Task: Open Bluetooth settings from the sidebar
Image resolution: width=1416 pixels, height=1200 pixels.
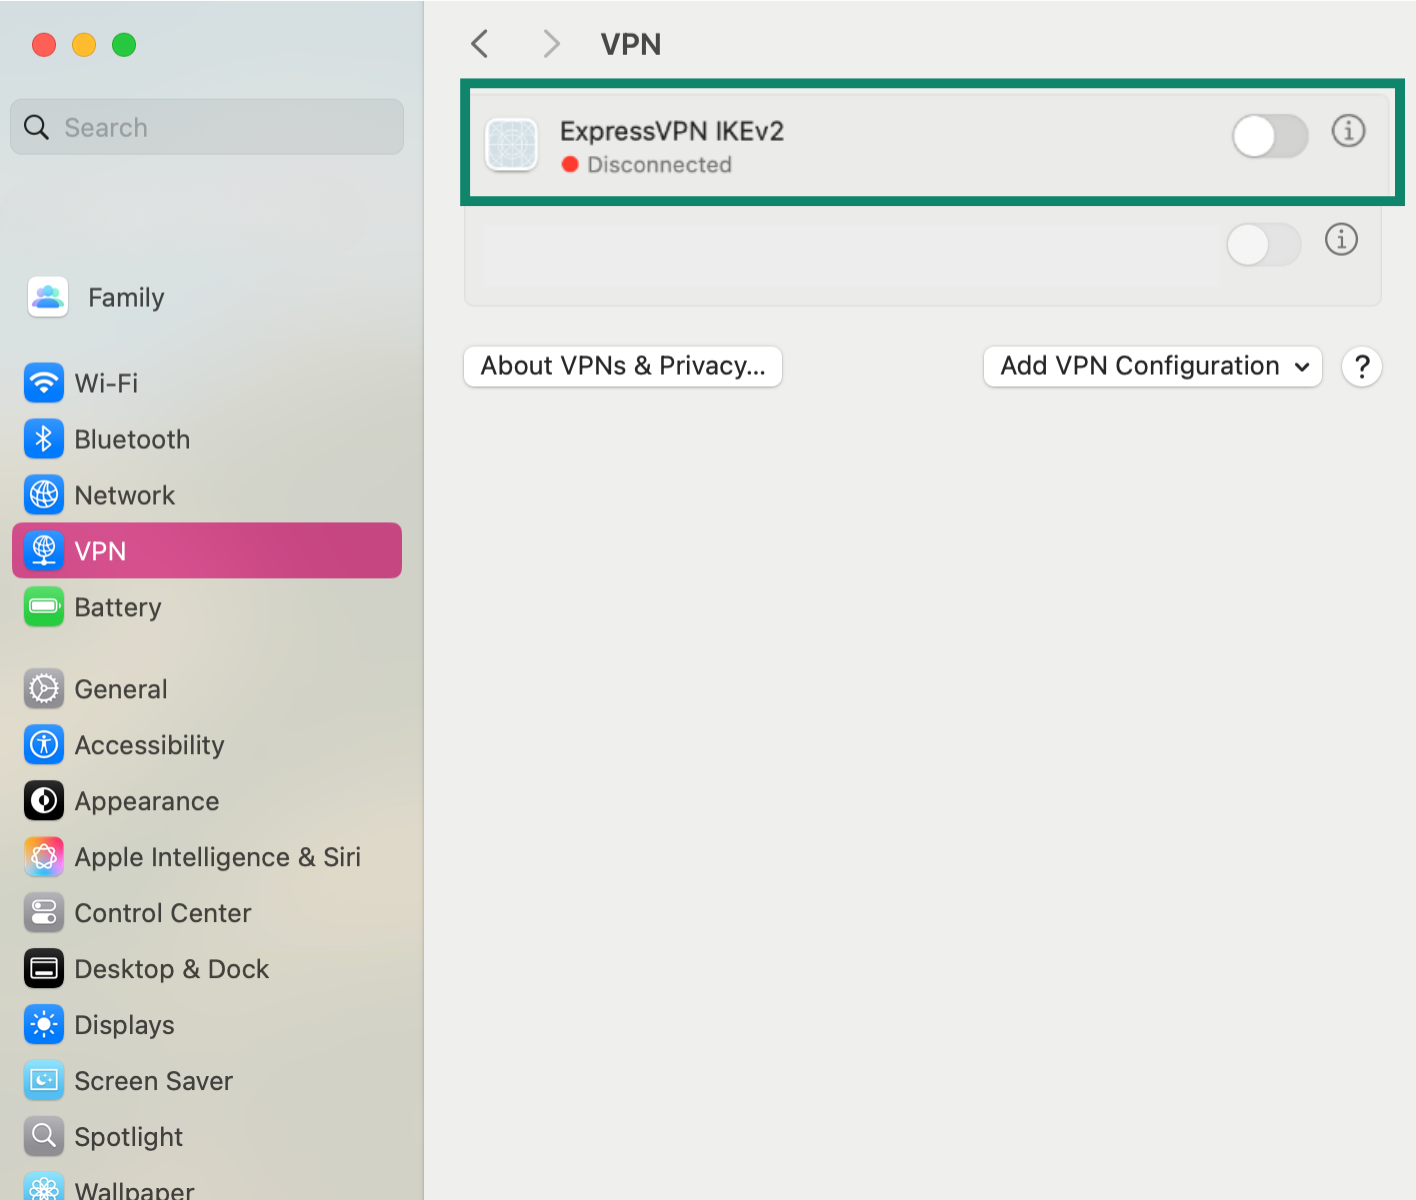Action: pos(43,439)
